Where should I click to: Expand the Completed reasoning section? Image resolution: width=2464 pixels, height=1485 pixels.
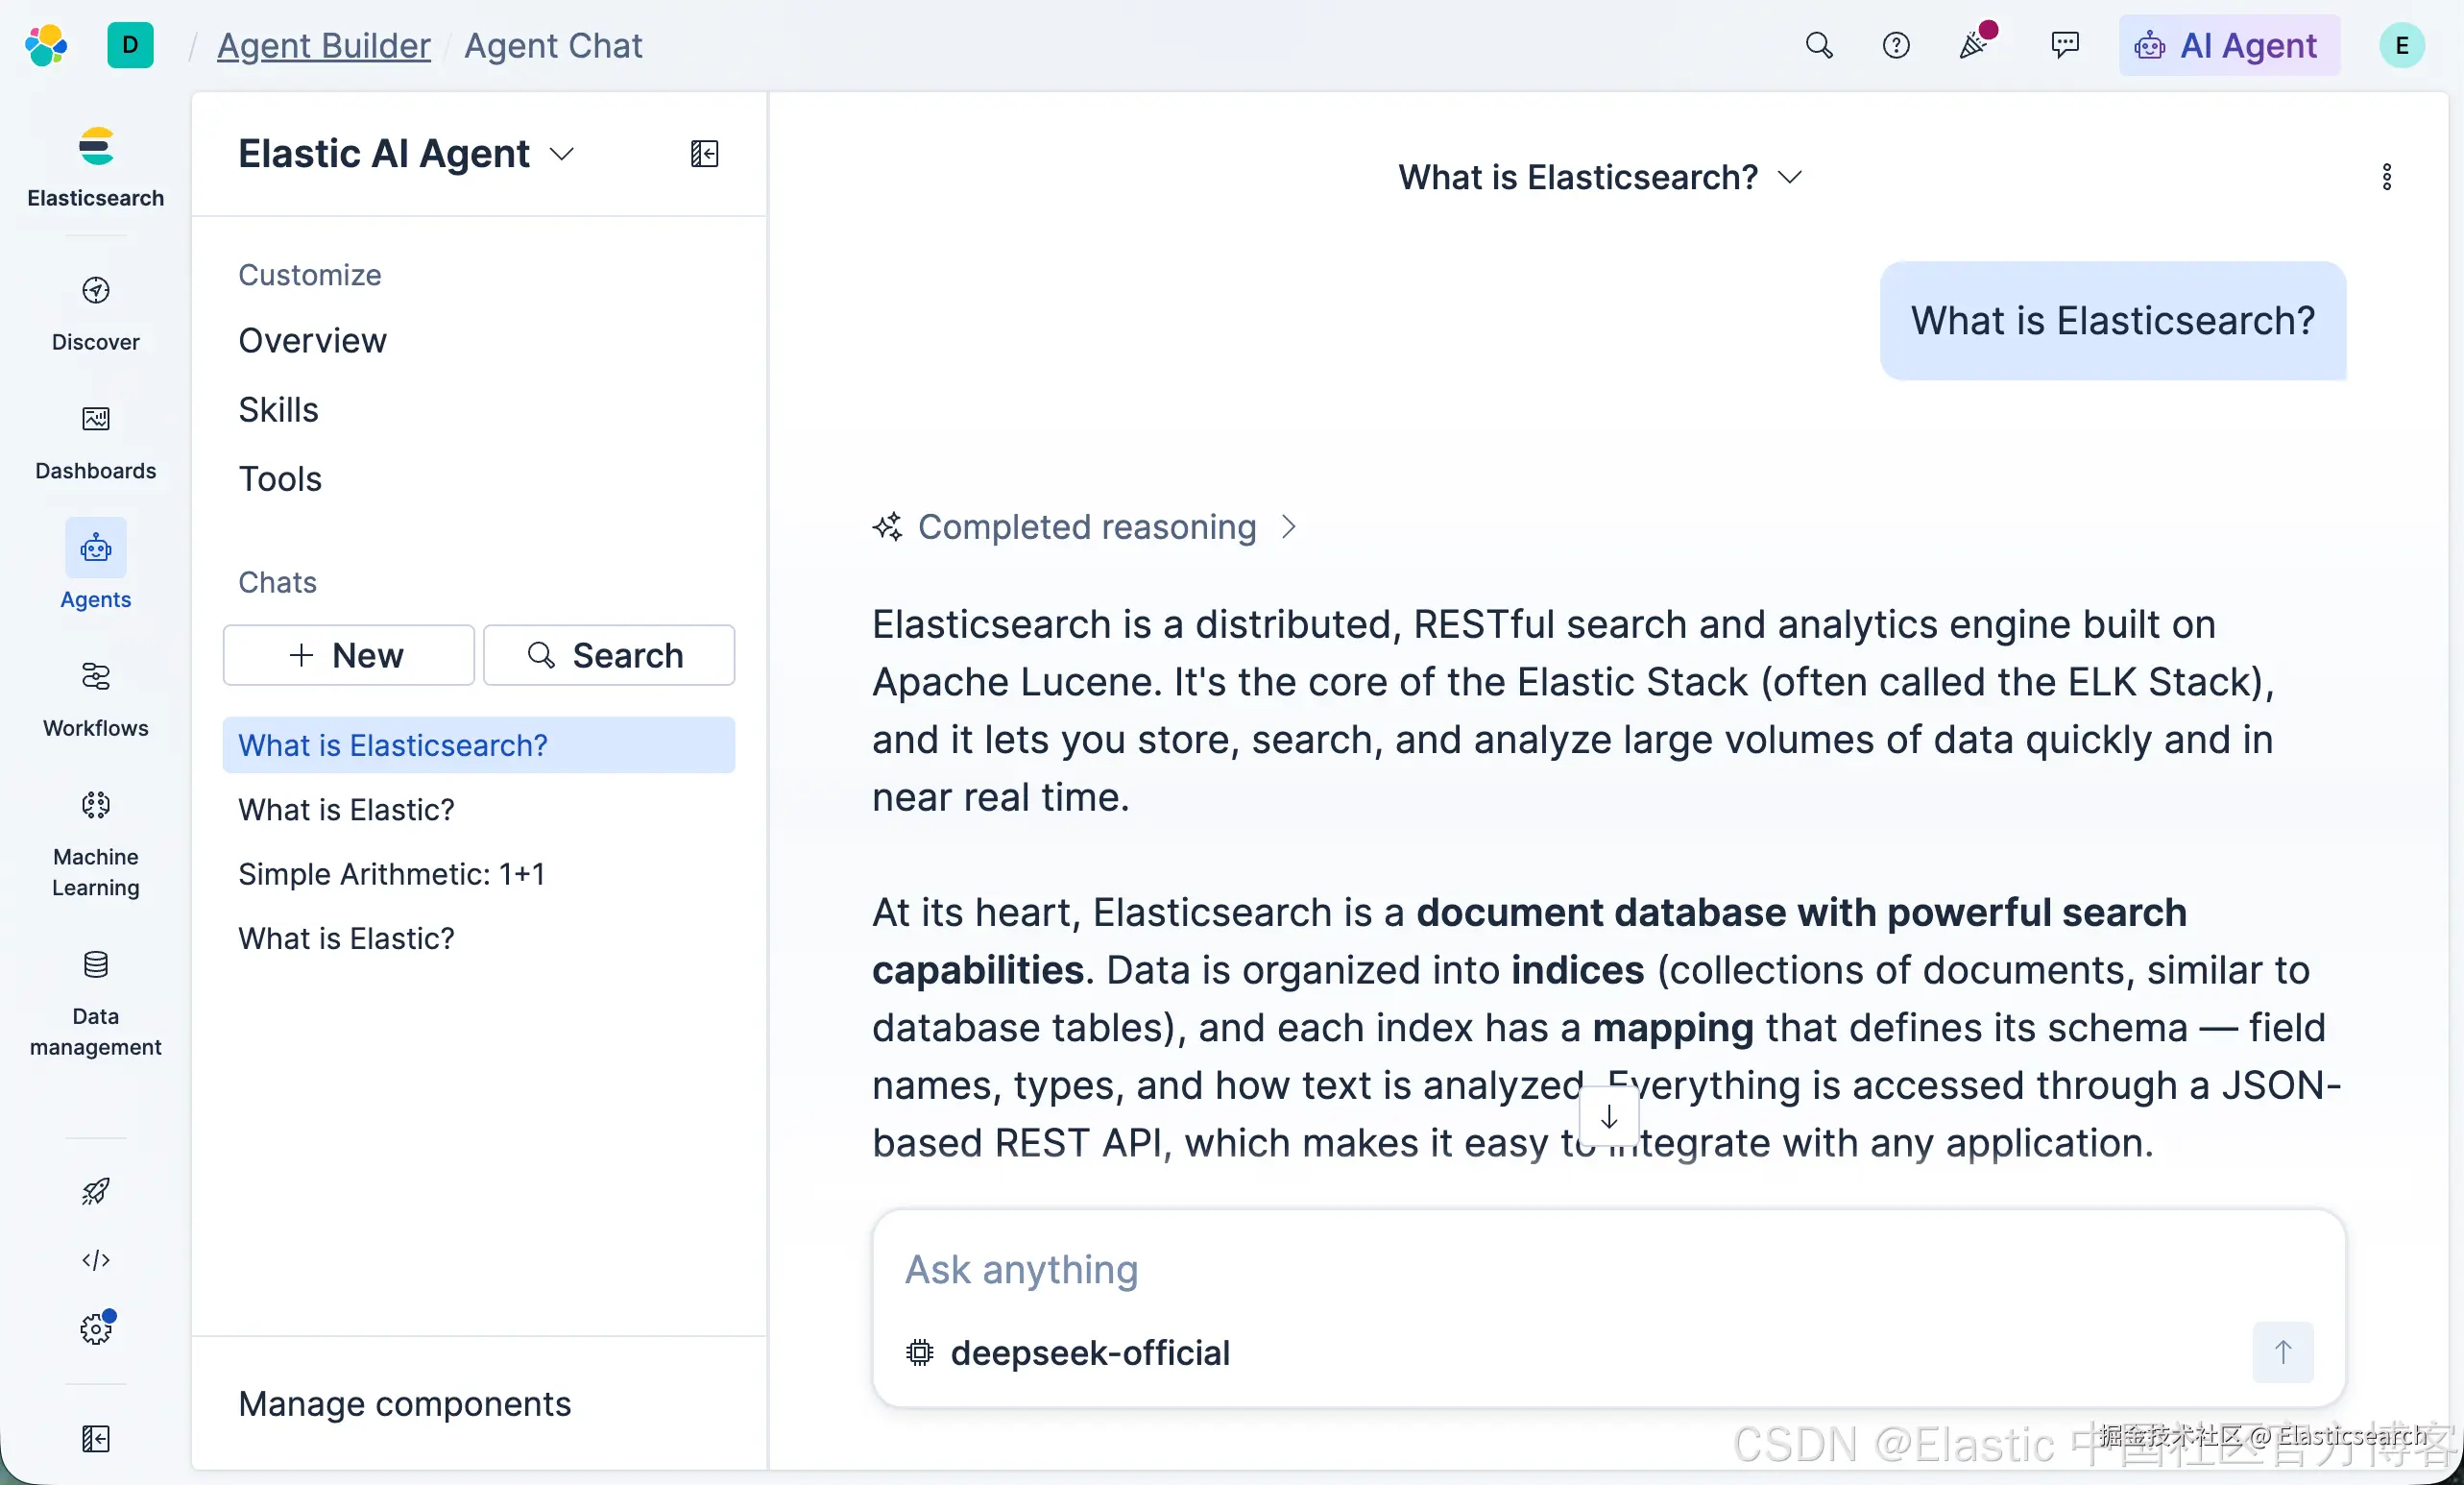tap(1085, 527)
